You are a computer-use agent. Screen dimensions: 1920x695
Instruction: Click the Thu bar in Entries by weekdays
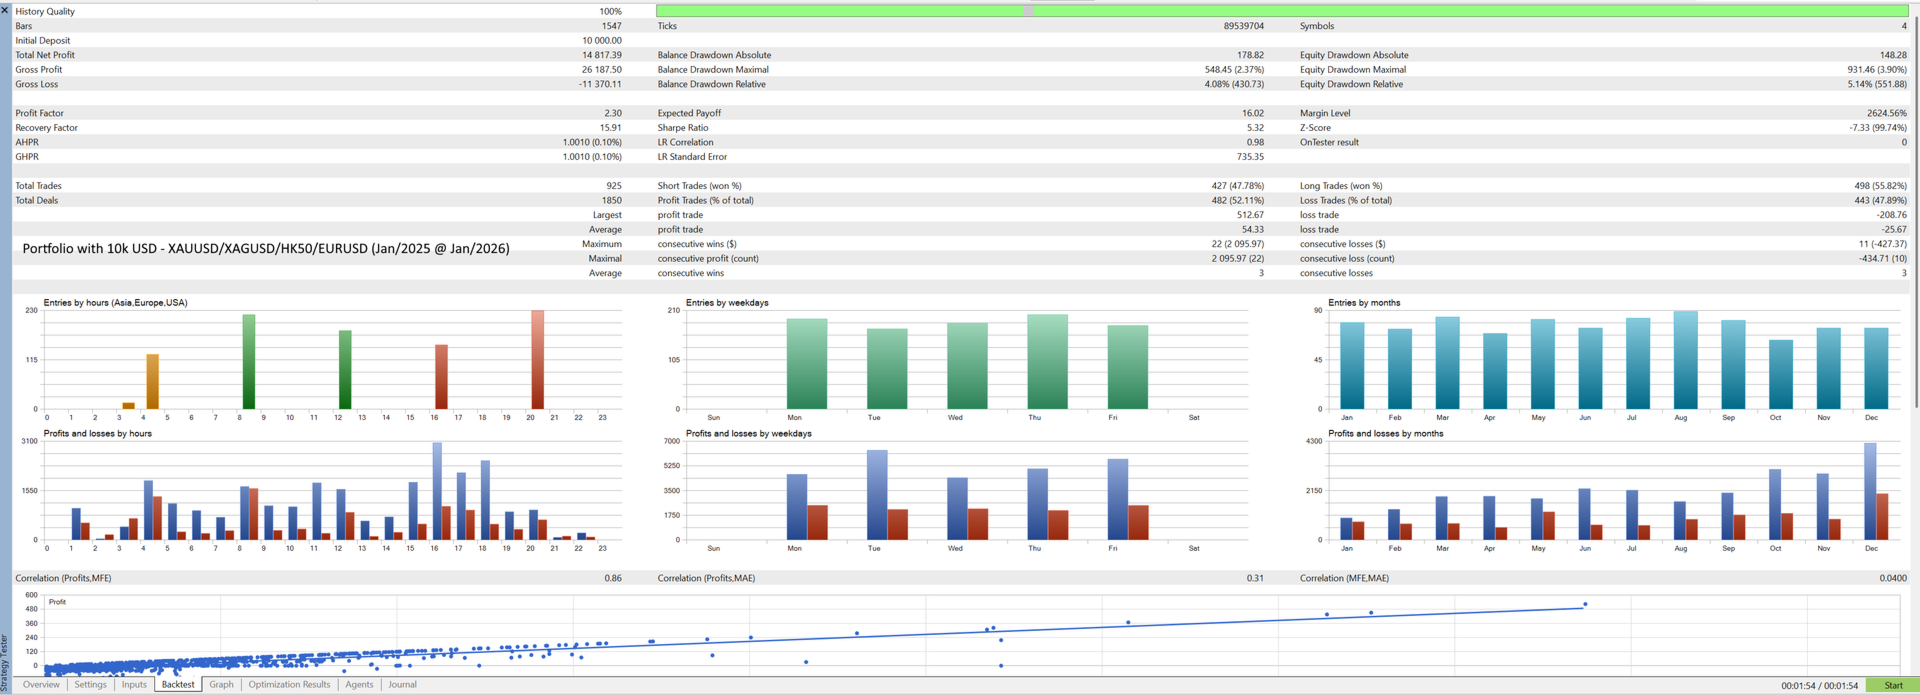[x=1047, y=362]
